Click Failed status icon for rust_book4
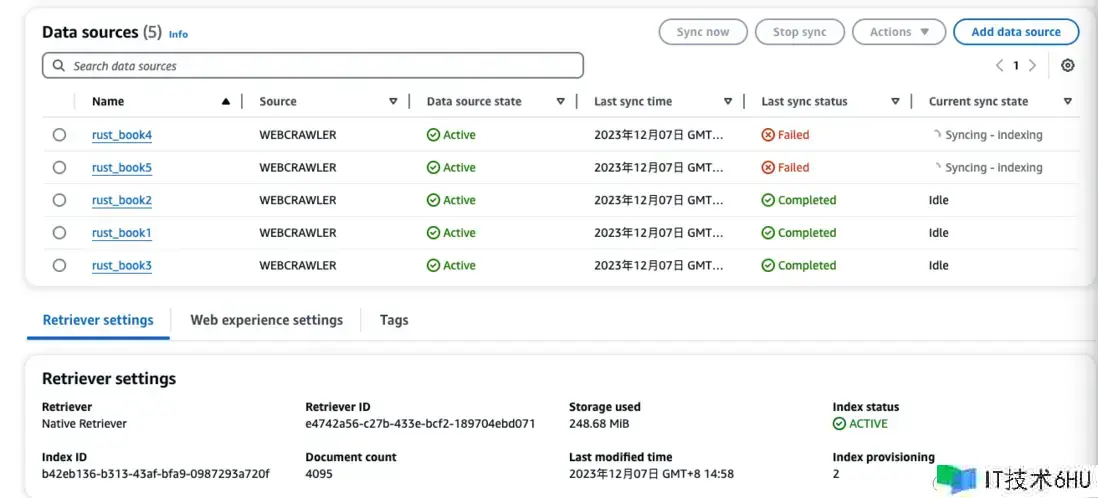This screenshot has width=1098, height=498. pos(768,135)
